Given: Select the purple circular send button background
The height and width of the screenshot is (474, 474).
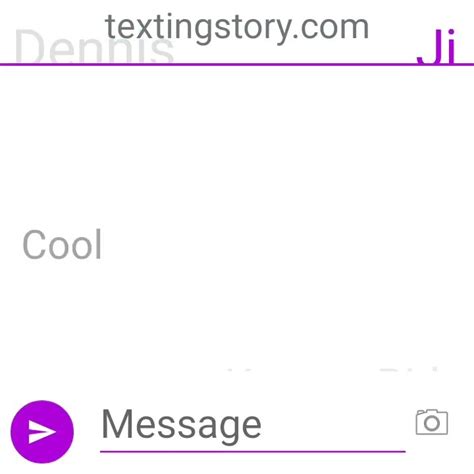Looking at the screenshot, I should pyautogui.click(x=42, y=432).
